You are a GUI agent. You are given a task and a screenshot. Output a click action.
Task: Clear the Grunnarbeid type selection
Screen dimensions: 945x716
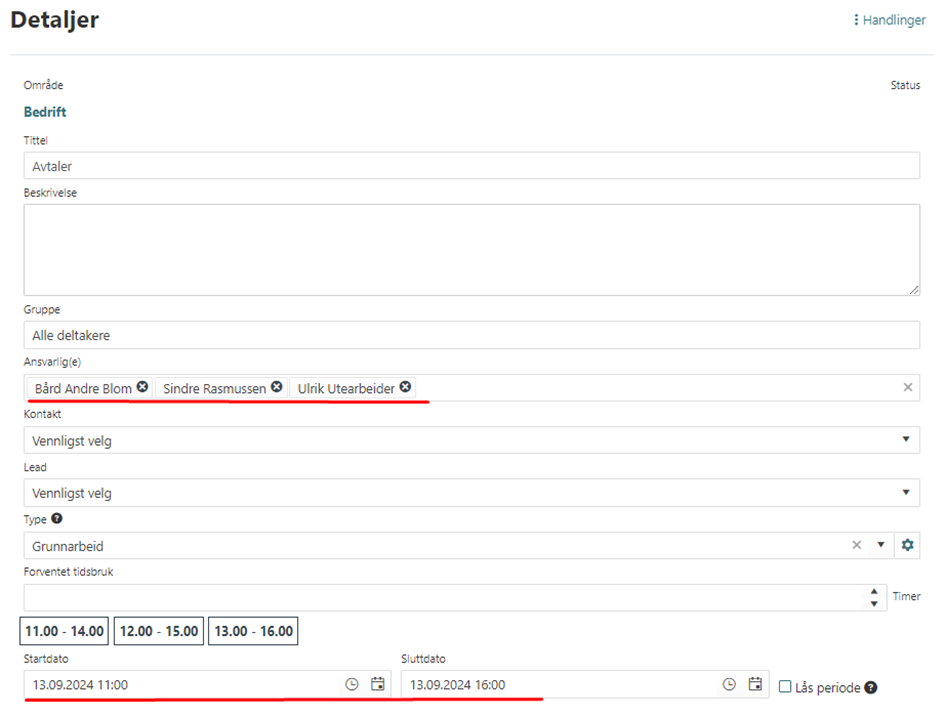pyautogui.click(x=856, y=545)
